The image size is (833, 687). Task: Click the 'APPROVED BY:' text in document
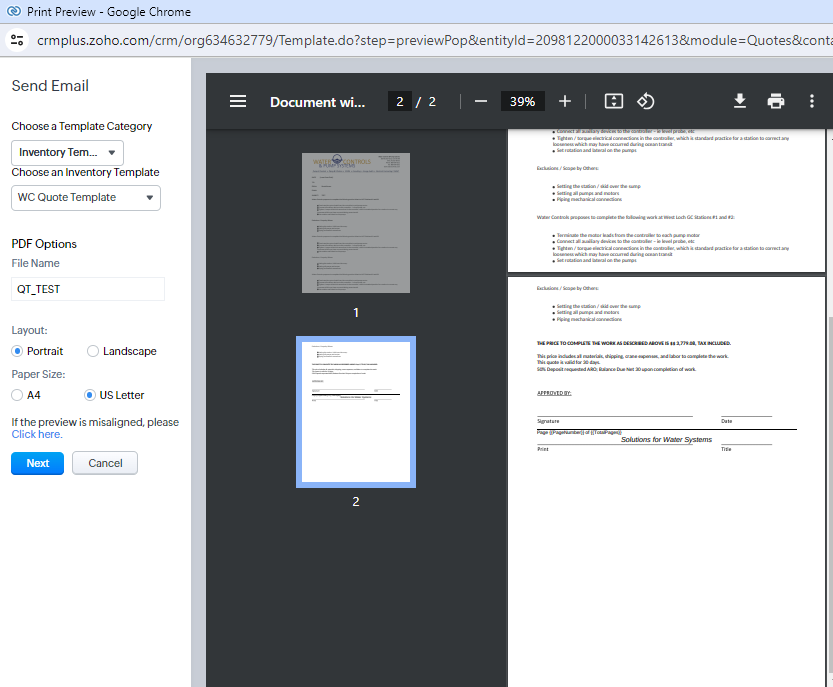coord(554,393)
